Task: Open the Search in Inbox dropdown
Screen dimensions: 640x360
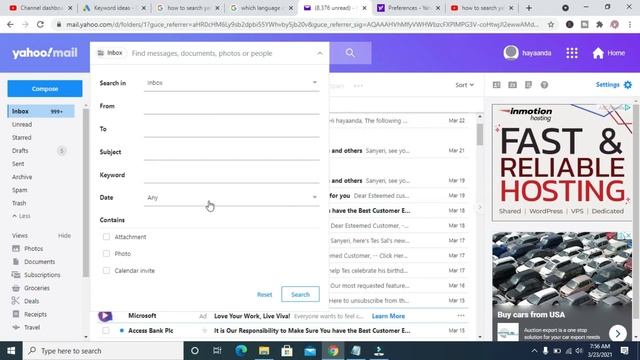Action: click(231, 83)
